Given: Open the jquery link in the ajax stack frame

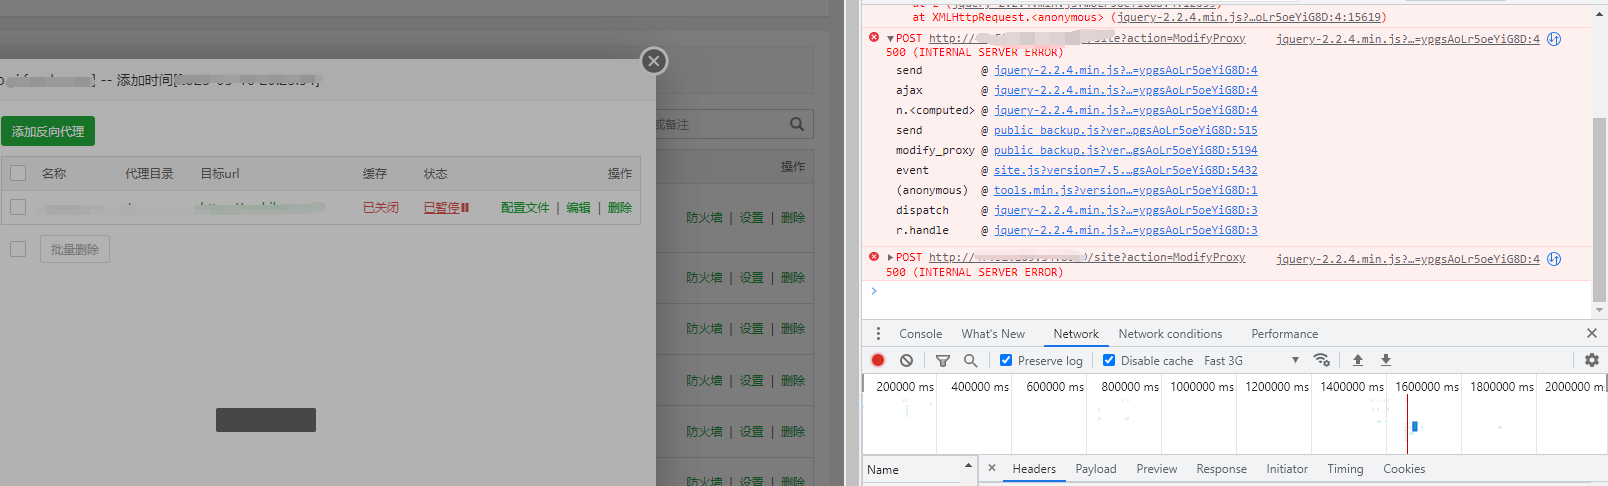Looking at the screenshot, I should point(1126,90).
